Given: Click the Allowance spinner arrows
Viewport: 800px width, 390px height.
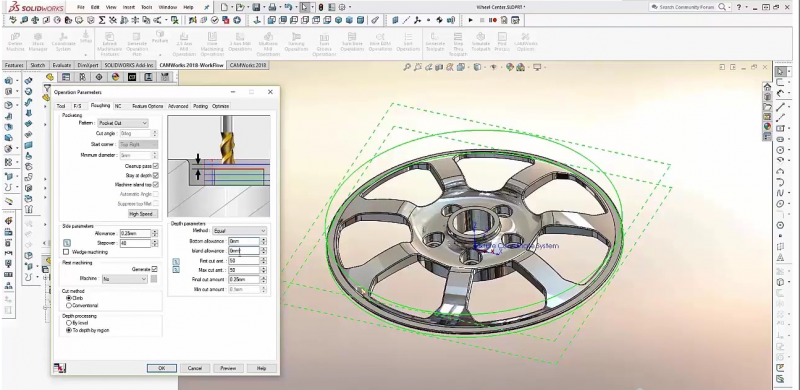Looking at the screenshot, I should [155, 233].
